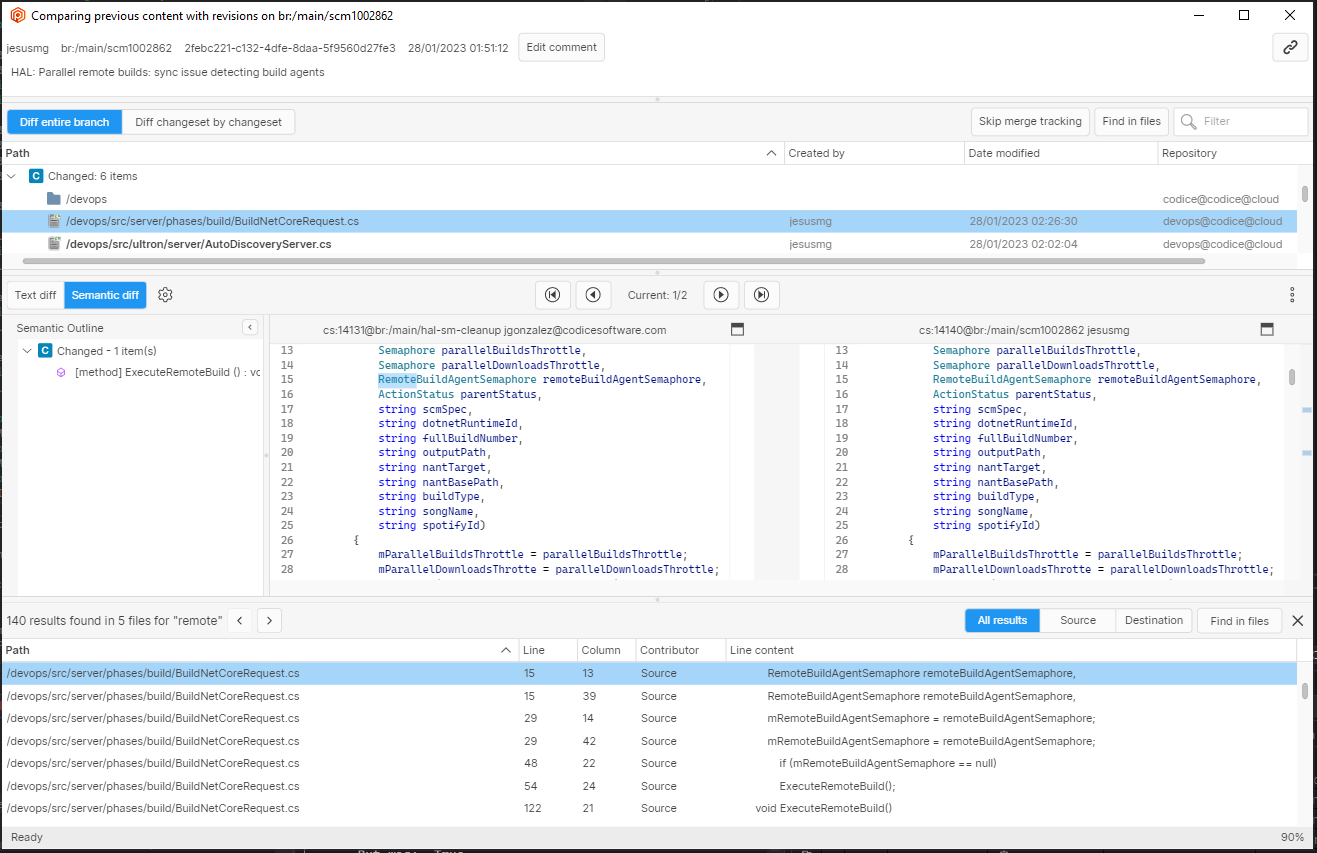
Task: Show All results in search panel
Action: pos(1001,620)
